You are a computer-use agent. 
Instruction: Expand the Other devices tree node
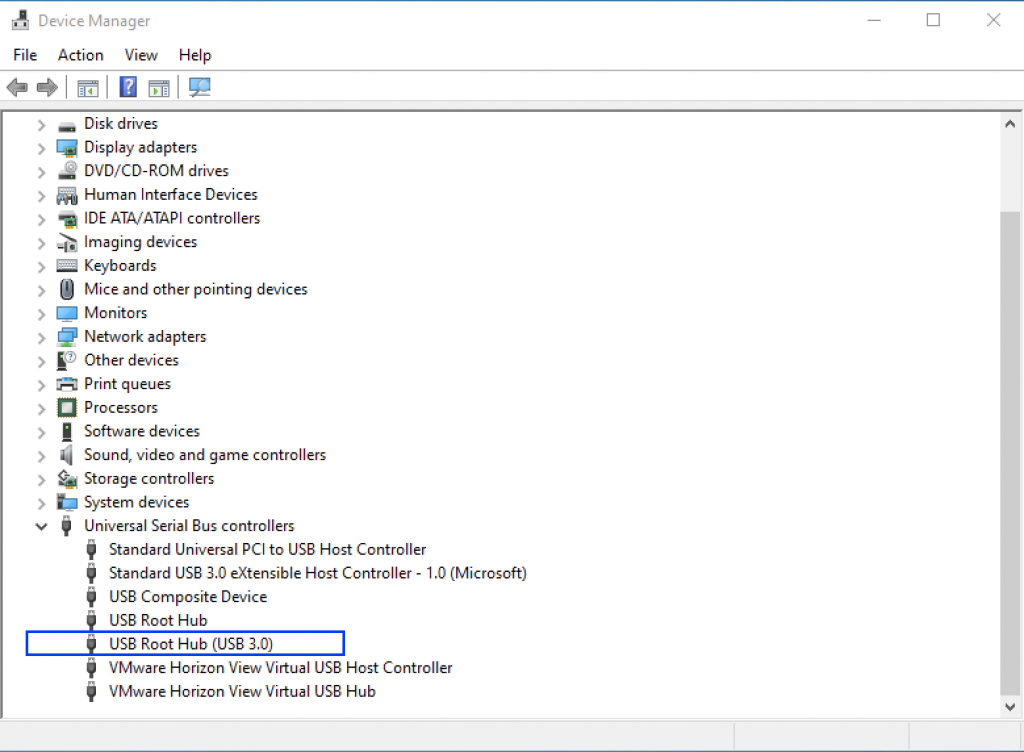click(41, 360)
